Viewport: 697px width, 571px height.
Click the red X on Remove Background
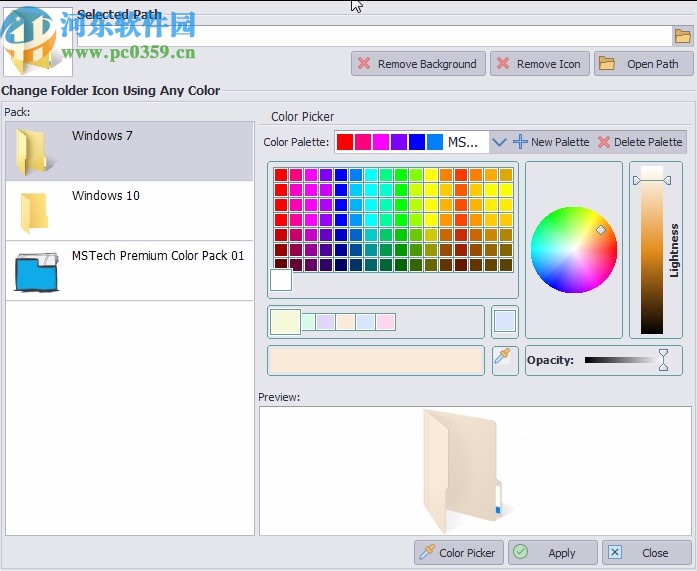tap(364, 63)
